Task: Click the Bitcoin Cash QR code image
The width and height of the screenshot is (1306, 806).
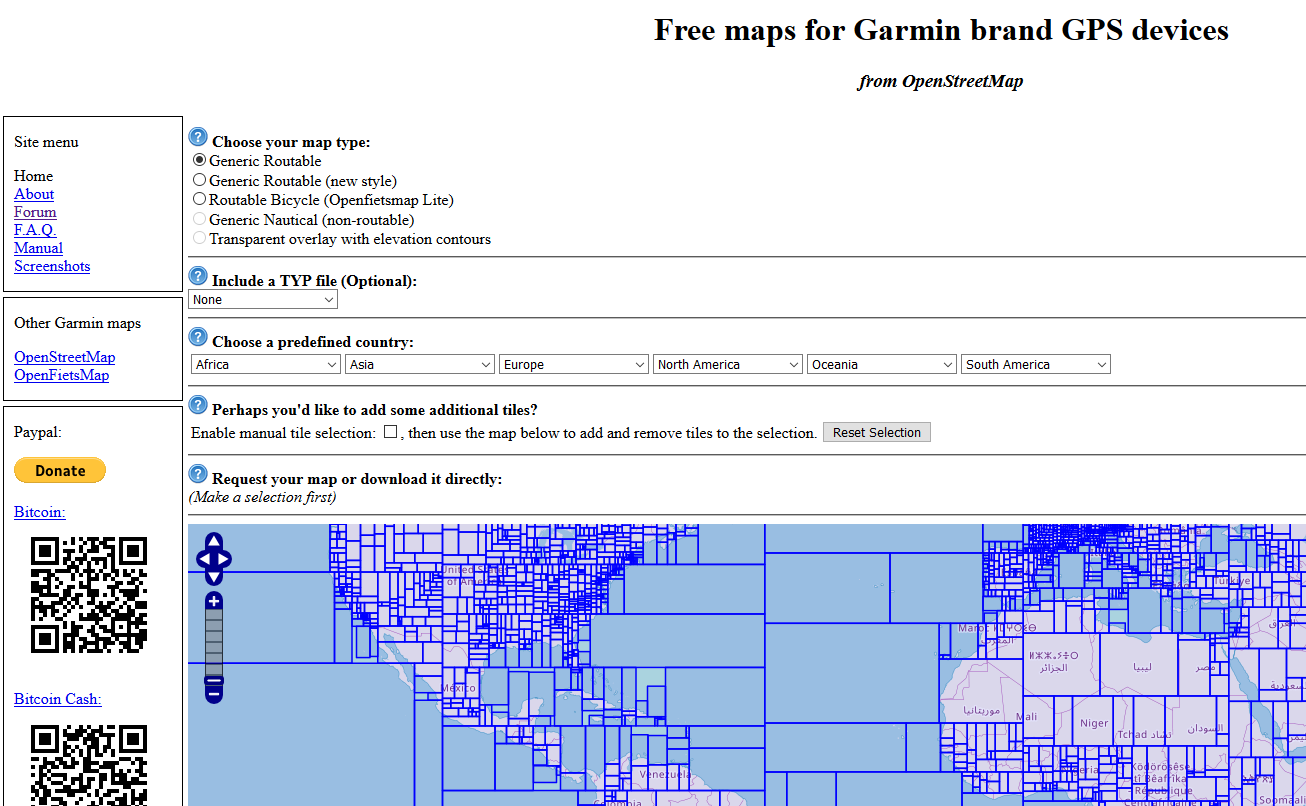Action: [x=89, y=764]
